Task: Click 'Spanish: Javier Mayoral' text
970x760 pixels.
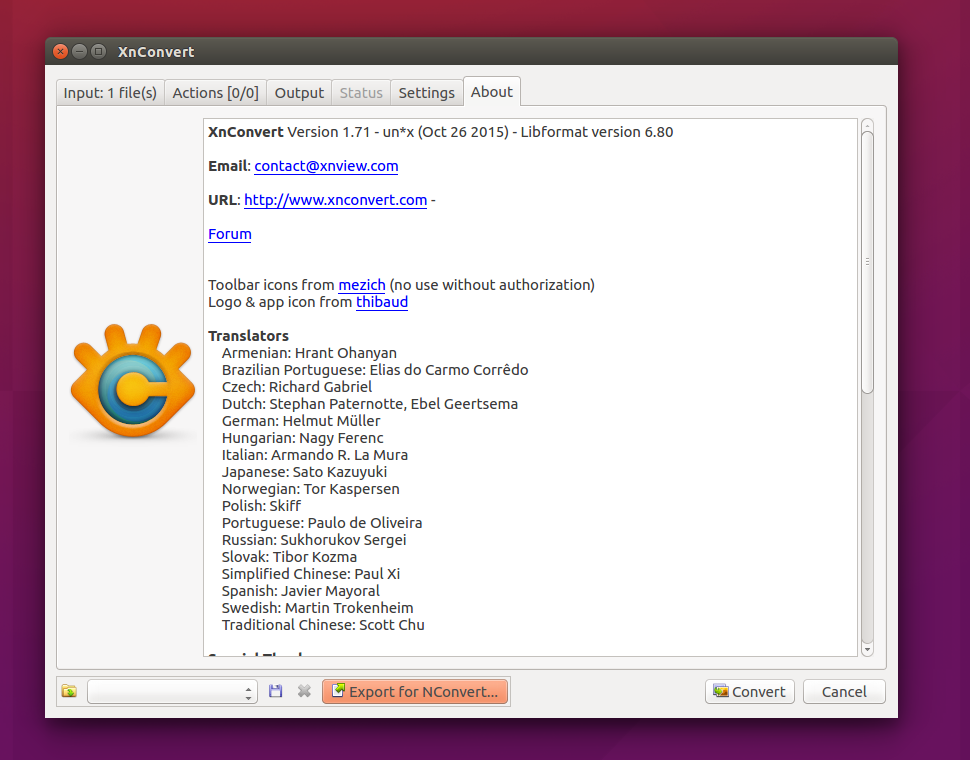Action: (301, 591)
